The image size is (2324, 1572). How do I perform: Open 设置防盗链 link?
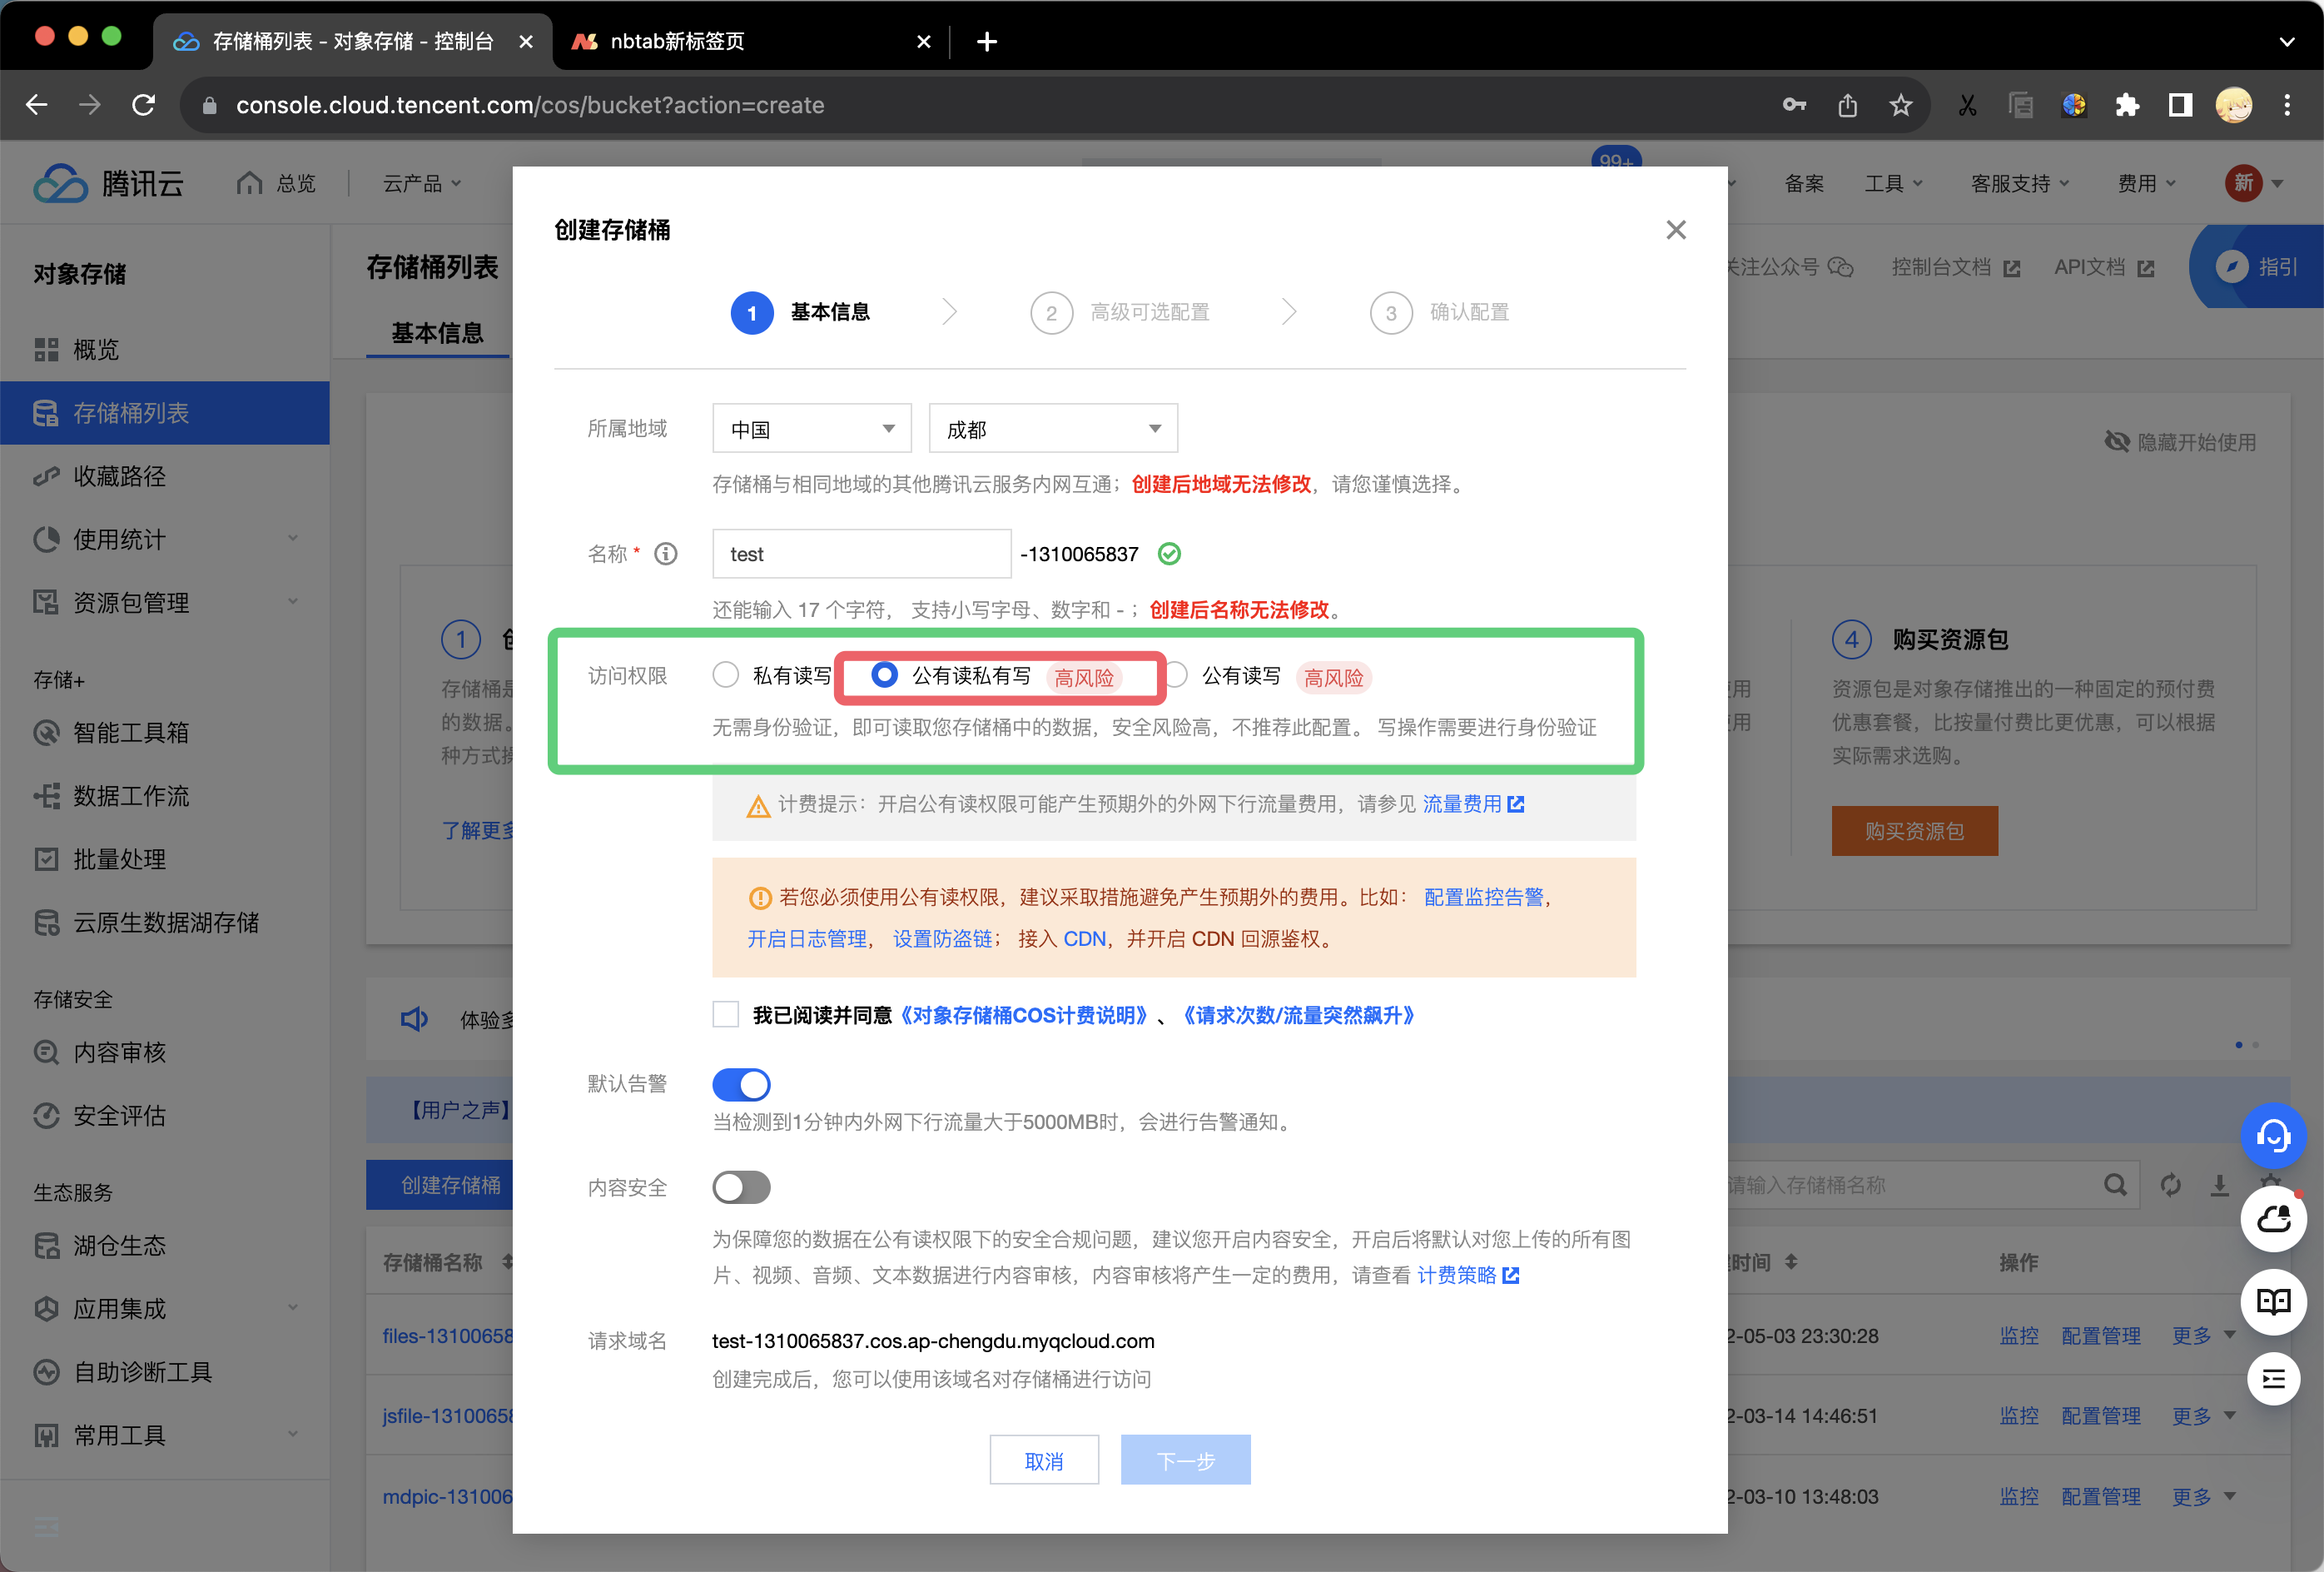pyautogui.click(x=942, y=939)
